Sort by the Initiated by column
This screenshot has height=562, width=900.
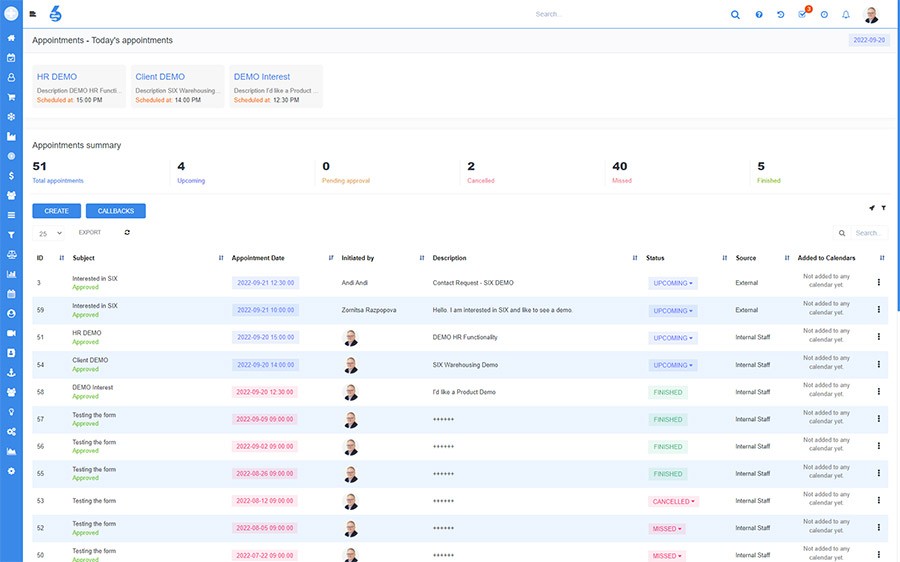point(422,258)
